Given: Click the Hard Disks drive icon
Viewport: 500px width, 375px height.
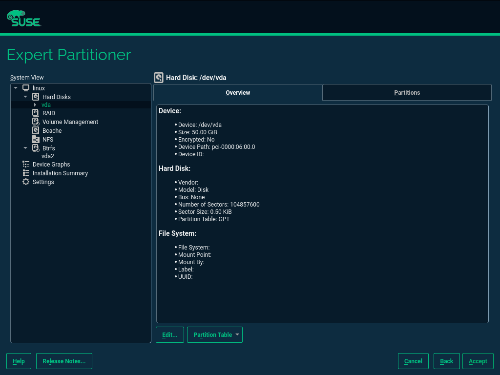Looking at the screenshot, I should point(35,97).
